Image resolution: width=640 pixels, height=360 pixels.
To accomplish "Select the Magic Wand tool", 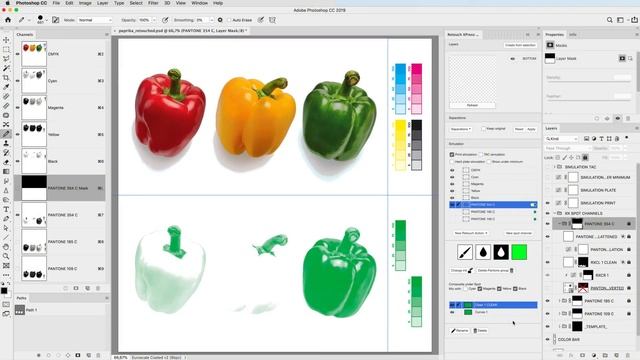I will pyautogui.click(x=6, y=68).
